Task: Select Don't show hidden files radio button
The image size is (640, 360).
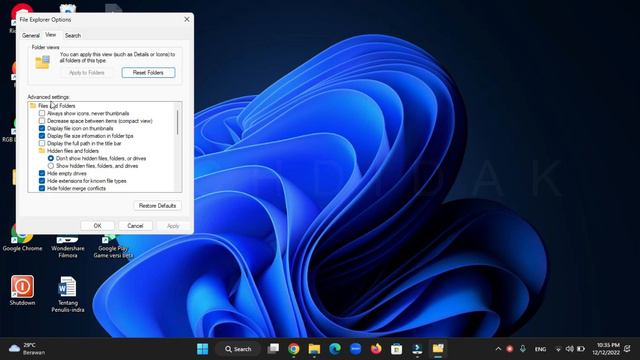Action: click(51, 158)
